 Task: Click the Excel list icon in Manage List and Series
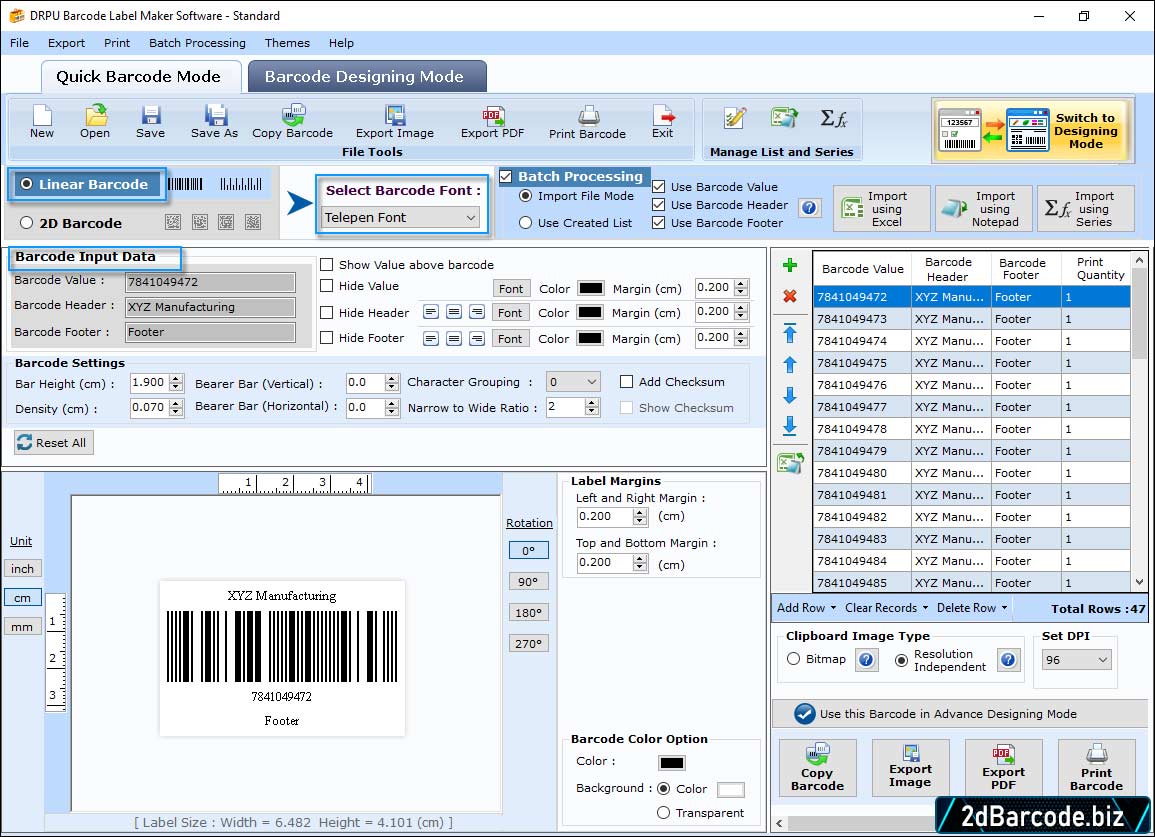coord(784,118)
